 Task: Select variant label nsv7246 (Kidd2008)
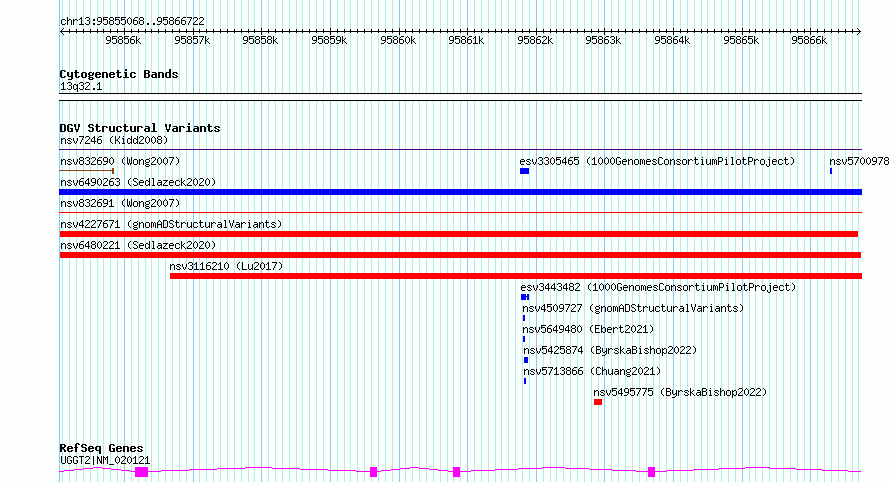tap(114, 140)
